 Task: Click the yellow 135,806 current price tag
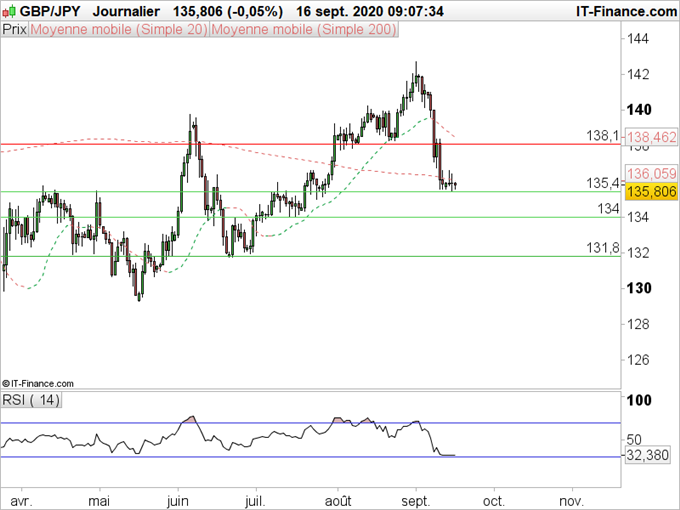pyautogui.click(x=651, y=191)
